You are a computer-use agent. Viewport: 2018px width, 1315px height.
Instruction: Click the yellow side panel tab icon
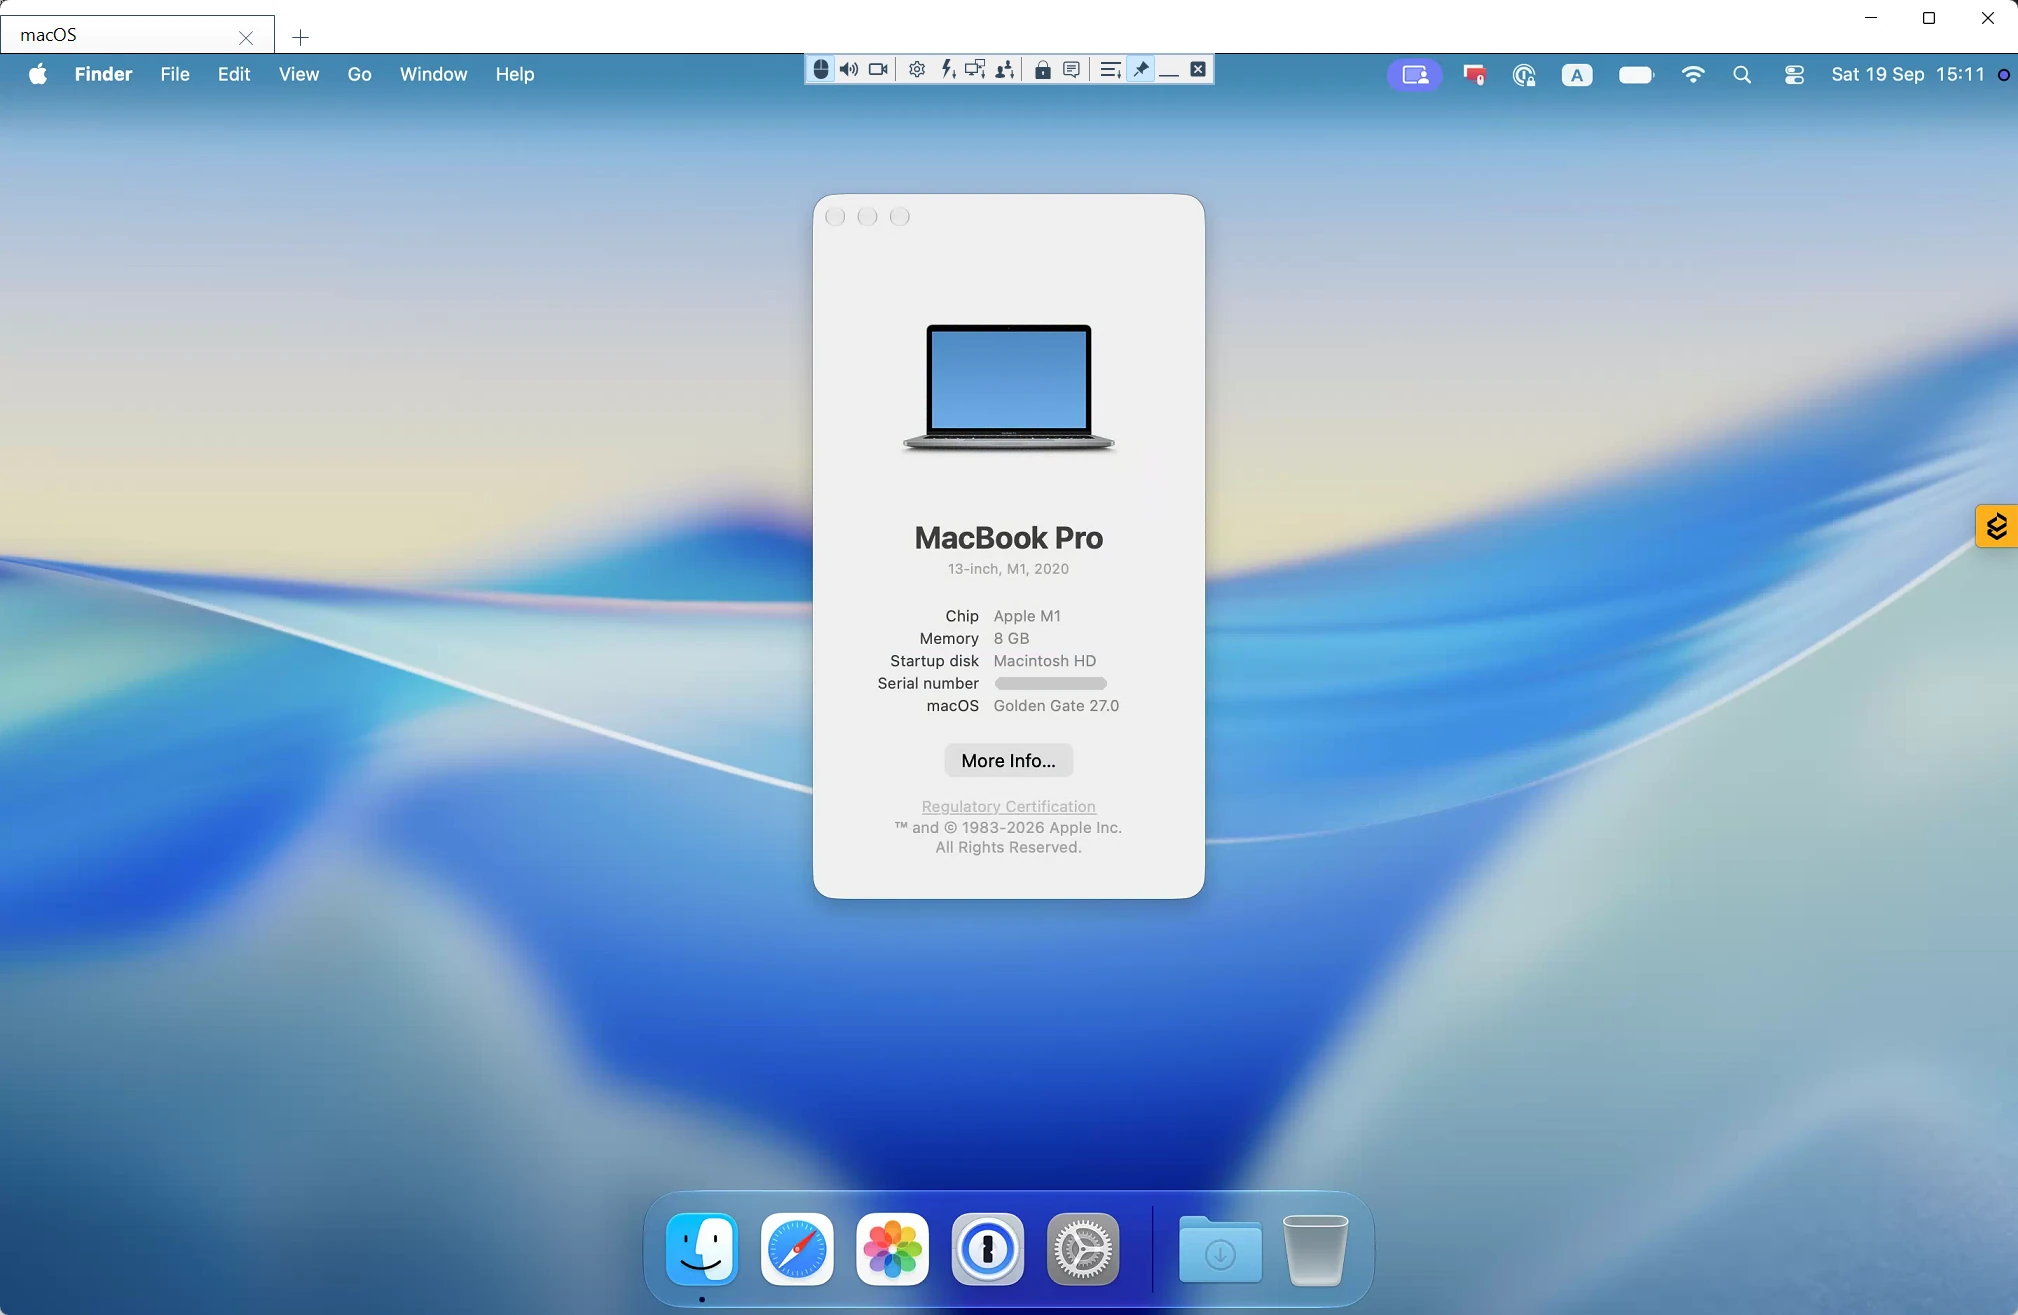(x=1996, y=526)
